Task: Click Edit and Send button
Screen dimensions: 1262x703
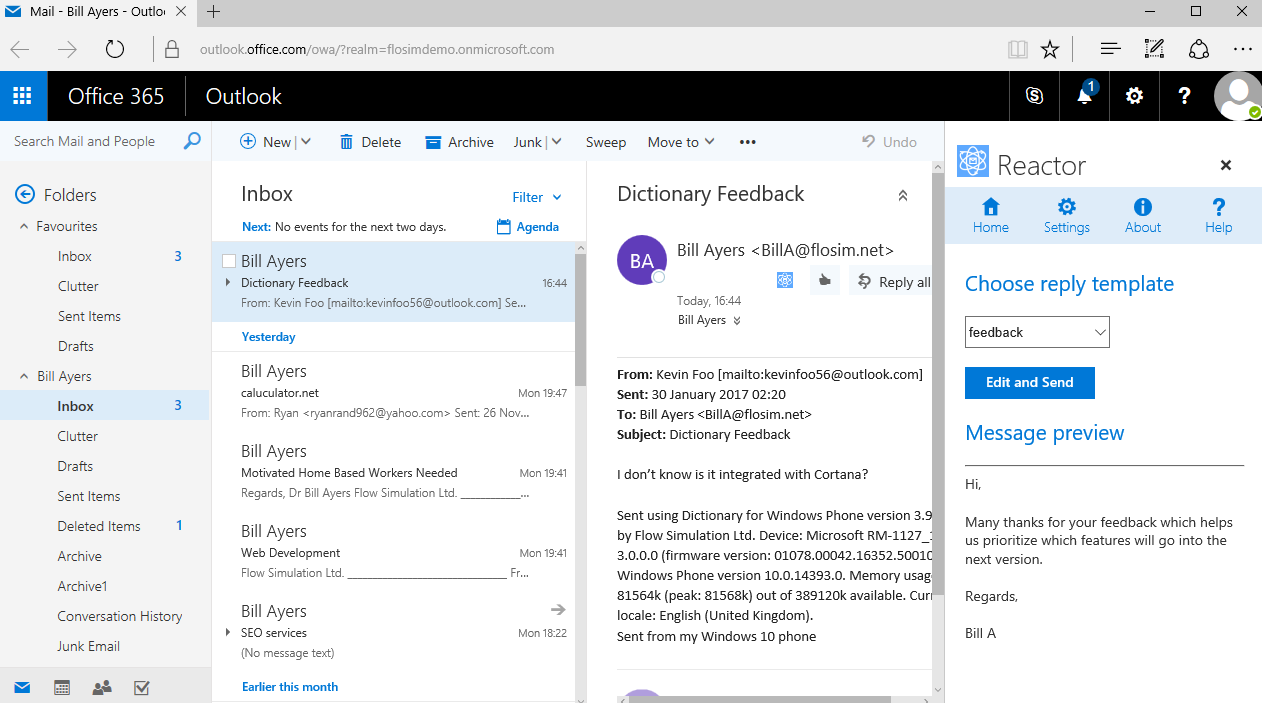Action: 1030,382
